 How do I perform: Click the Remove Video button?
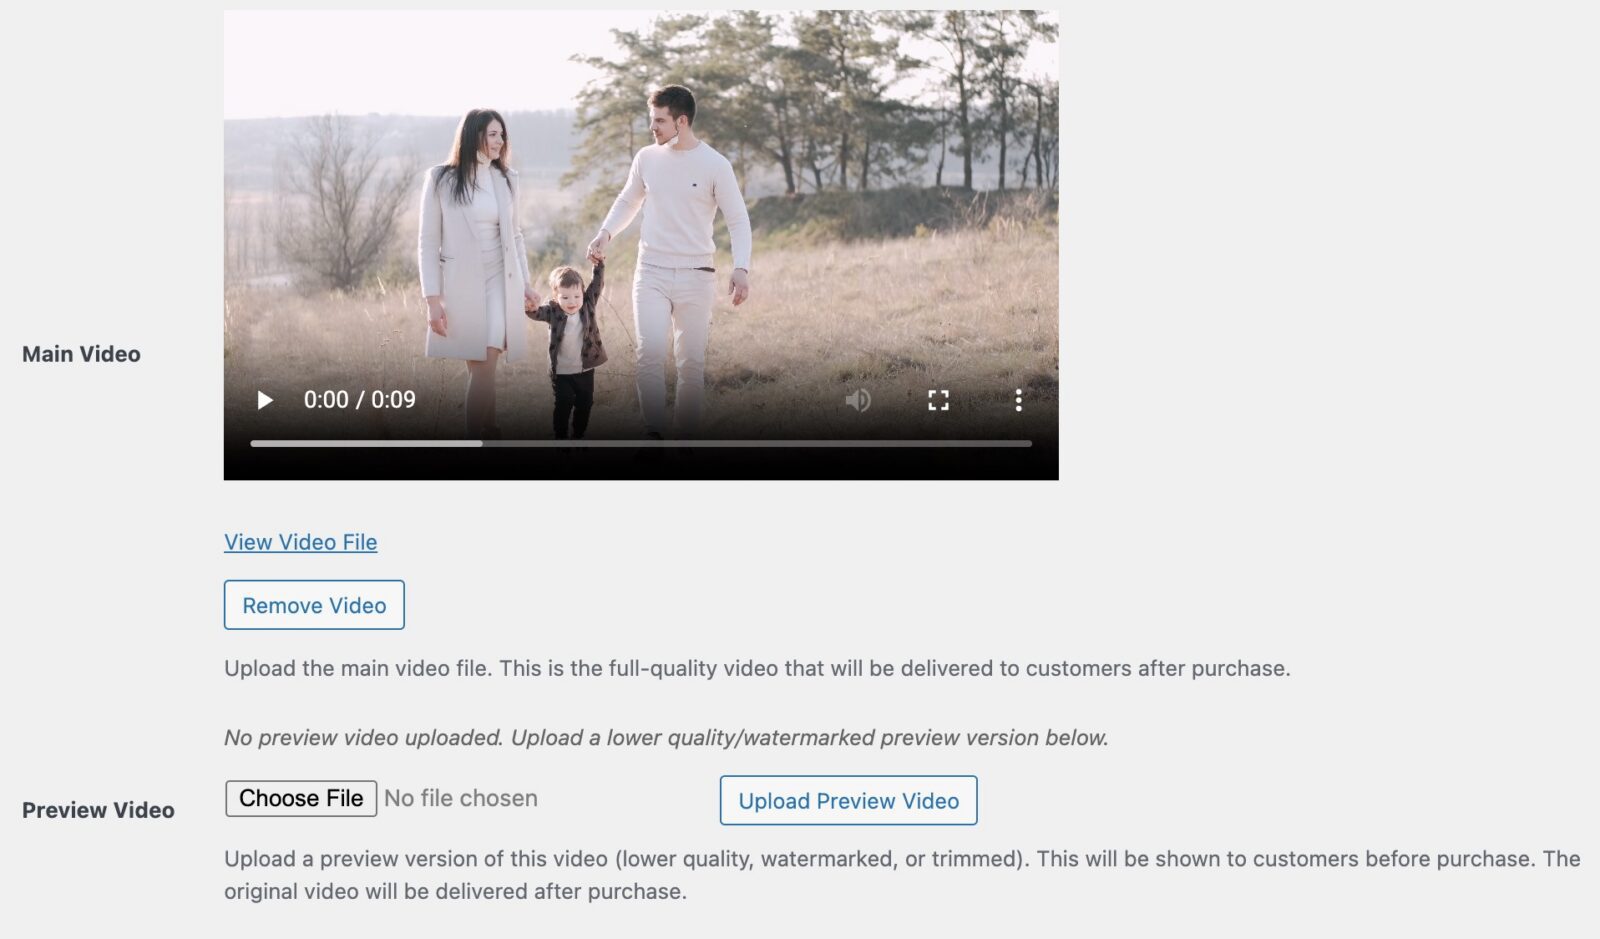tap(314, 605)
